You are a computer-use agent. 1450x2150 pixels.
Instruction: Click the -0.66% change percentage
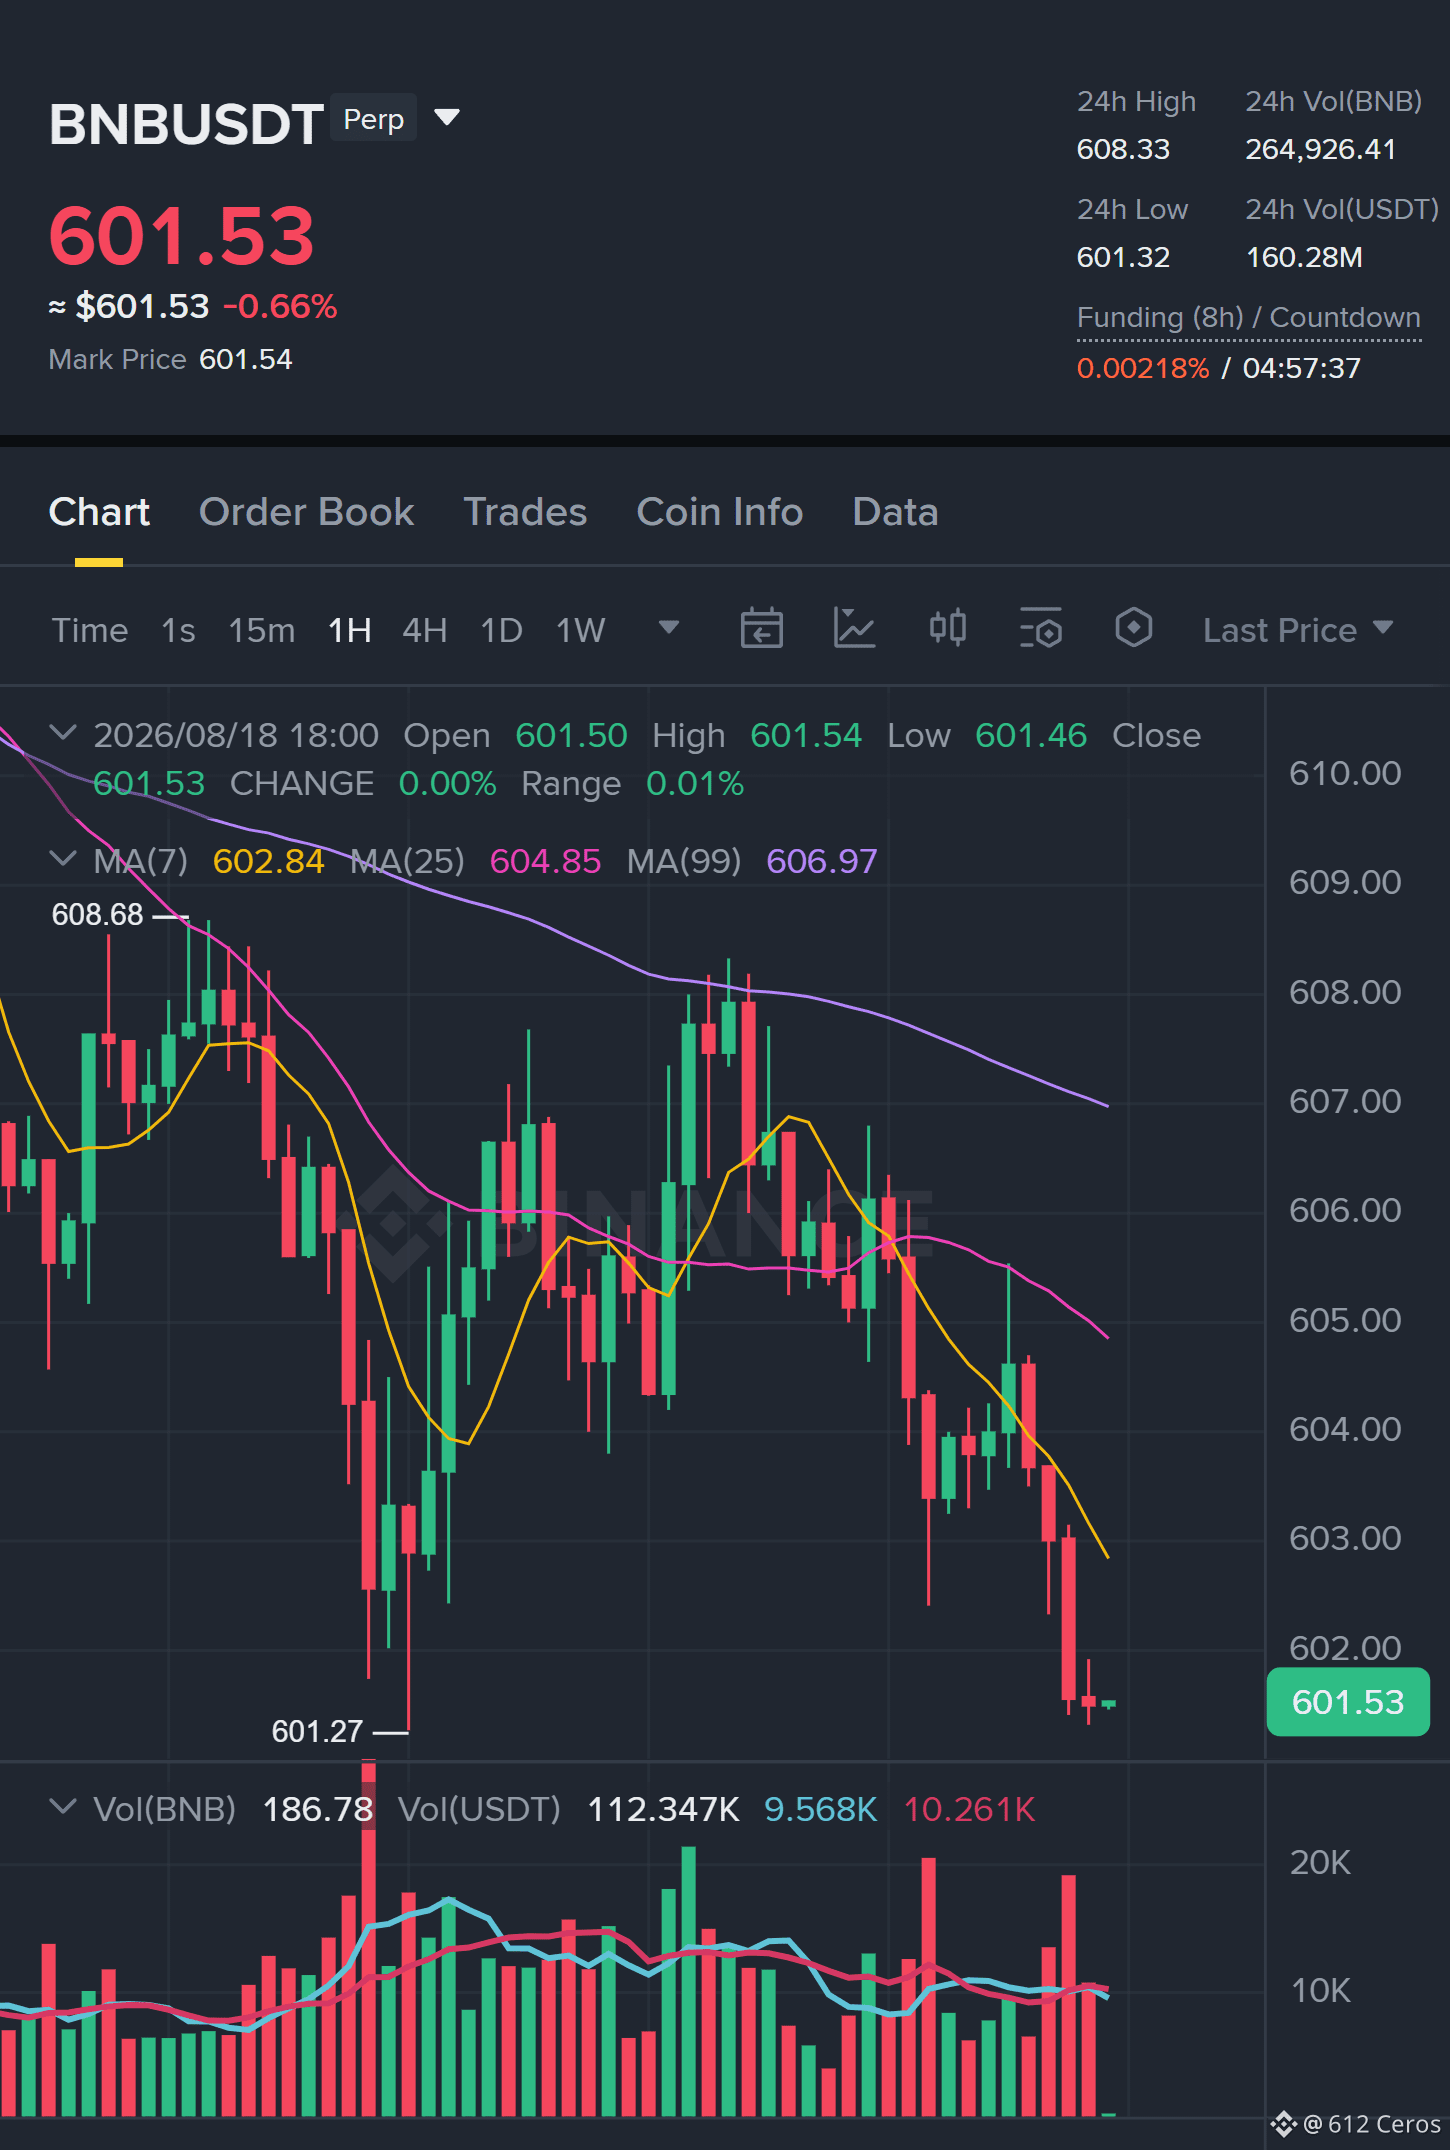280,306
